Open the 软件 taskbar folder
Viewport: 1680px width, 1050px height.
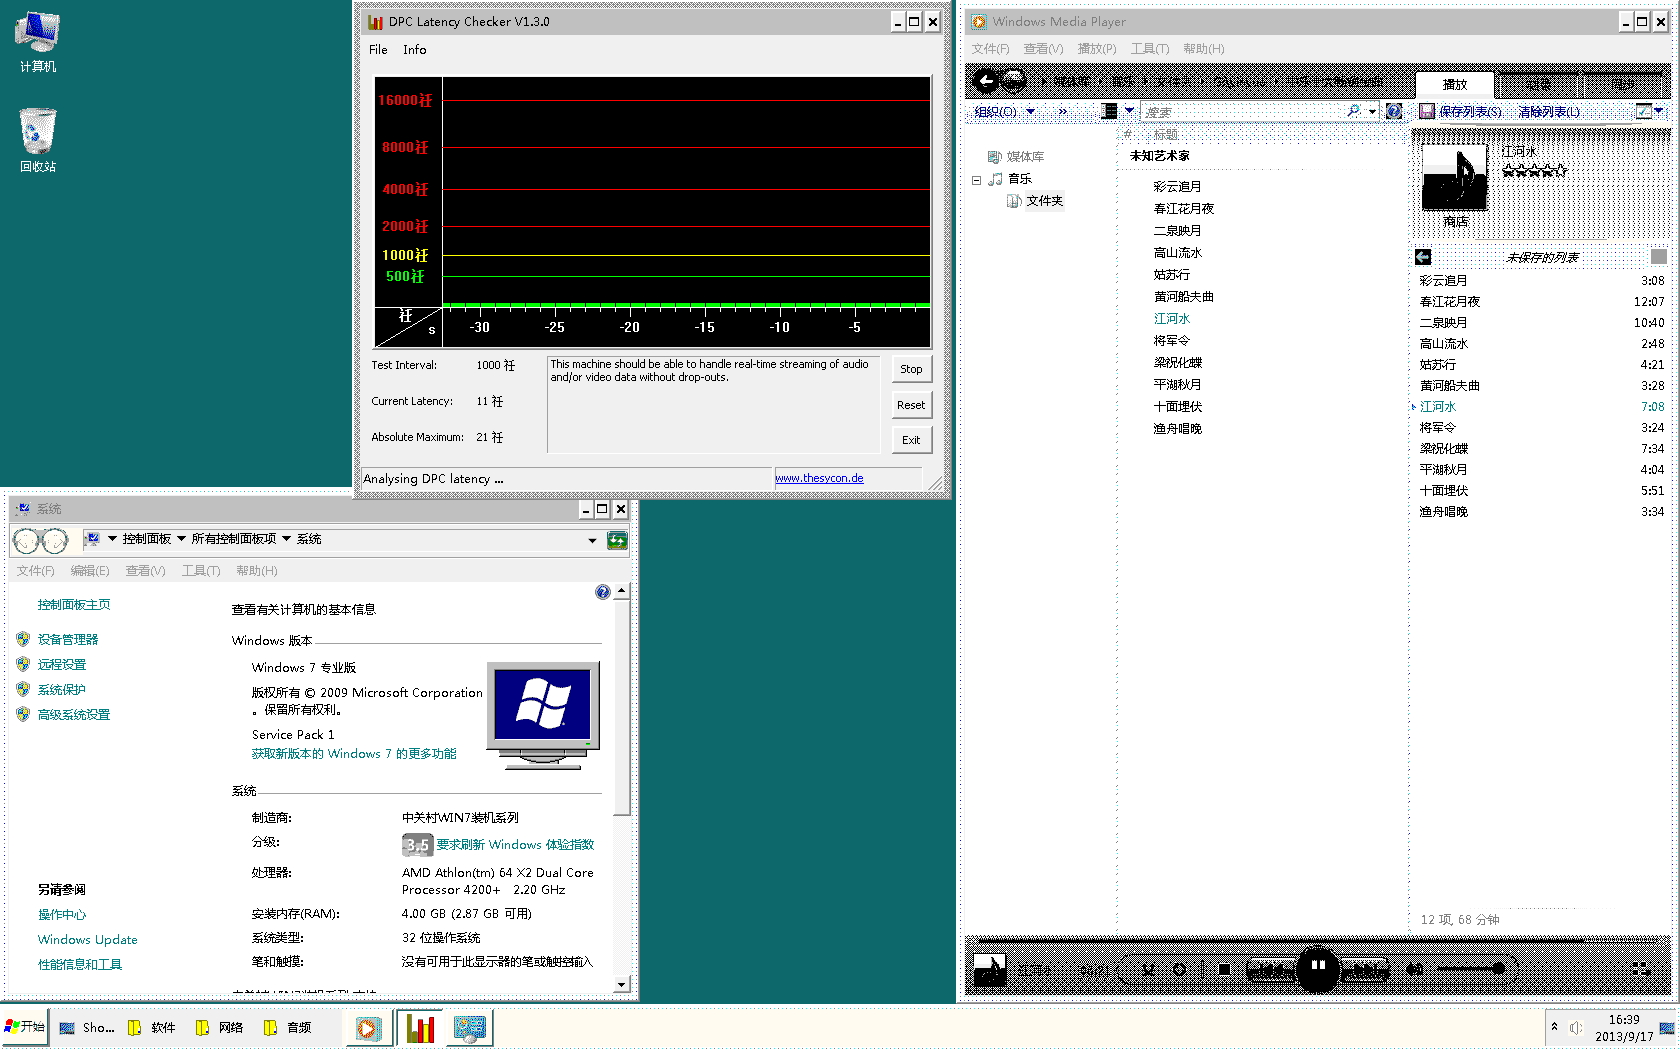click(x=152, y=1027)
